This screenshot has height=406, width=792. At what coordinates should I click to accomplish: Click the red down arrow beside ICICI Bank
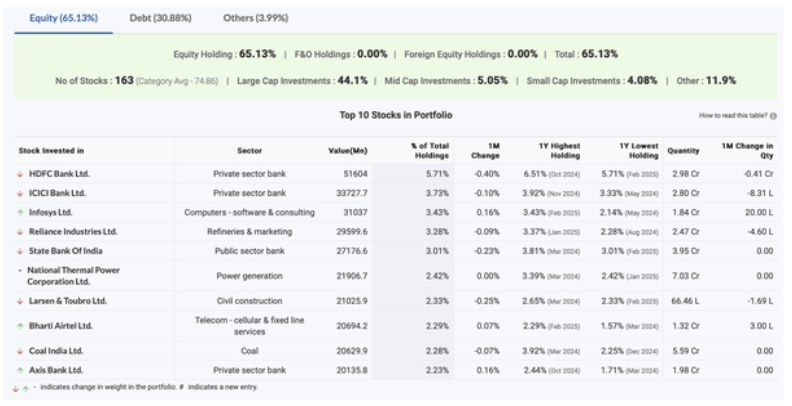point(20,193)
